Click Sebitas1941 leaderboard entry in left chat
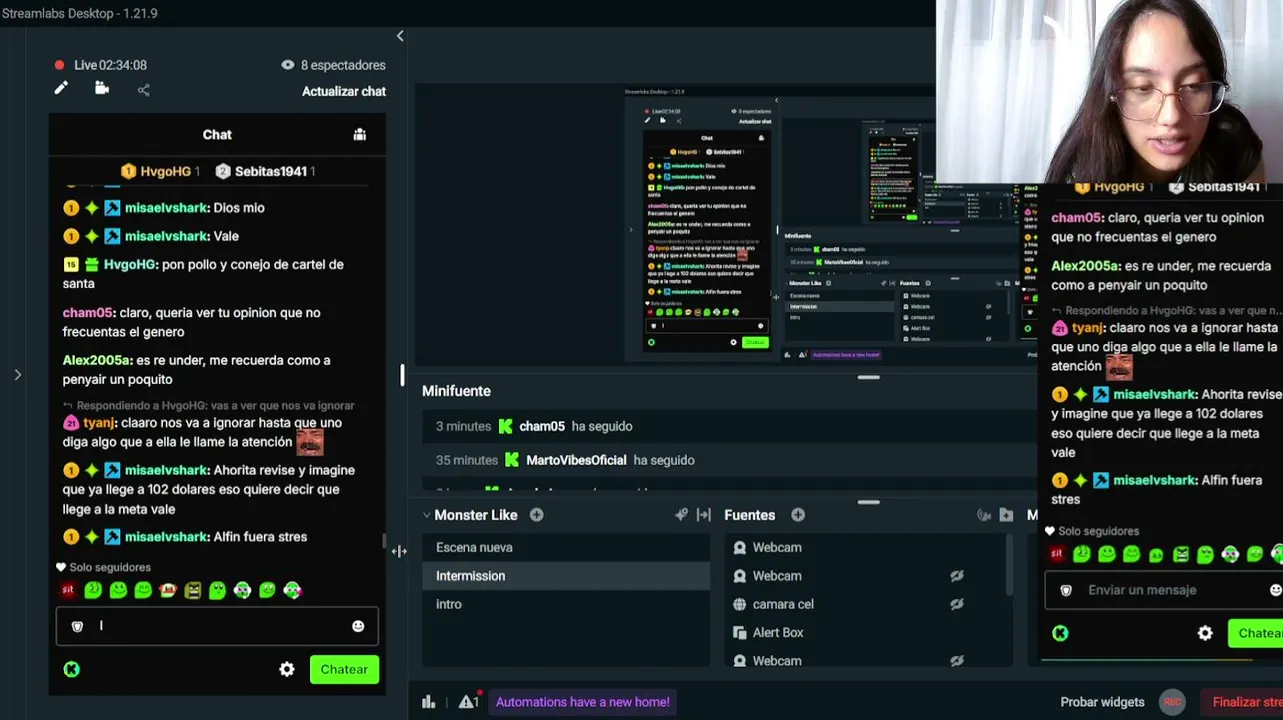Image resolution: width=1283 pixels, height=720 pixels. [266, 171]
